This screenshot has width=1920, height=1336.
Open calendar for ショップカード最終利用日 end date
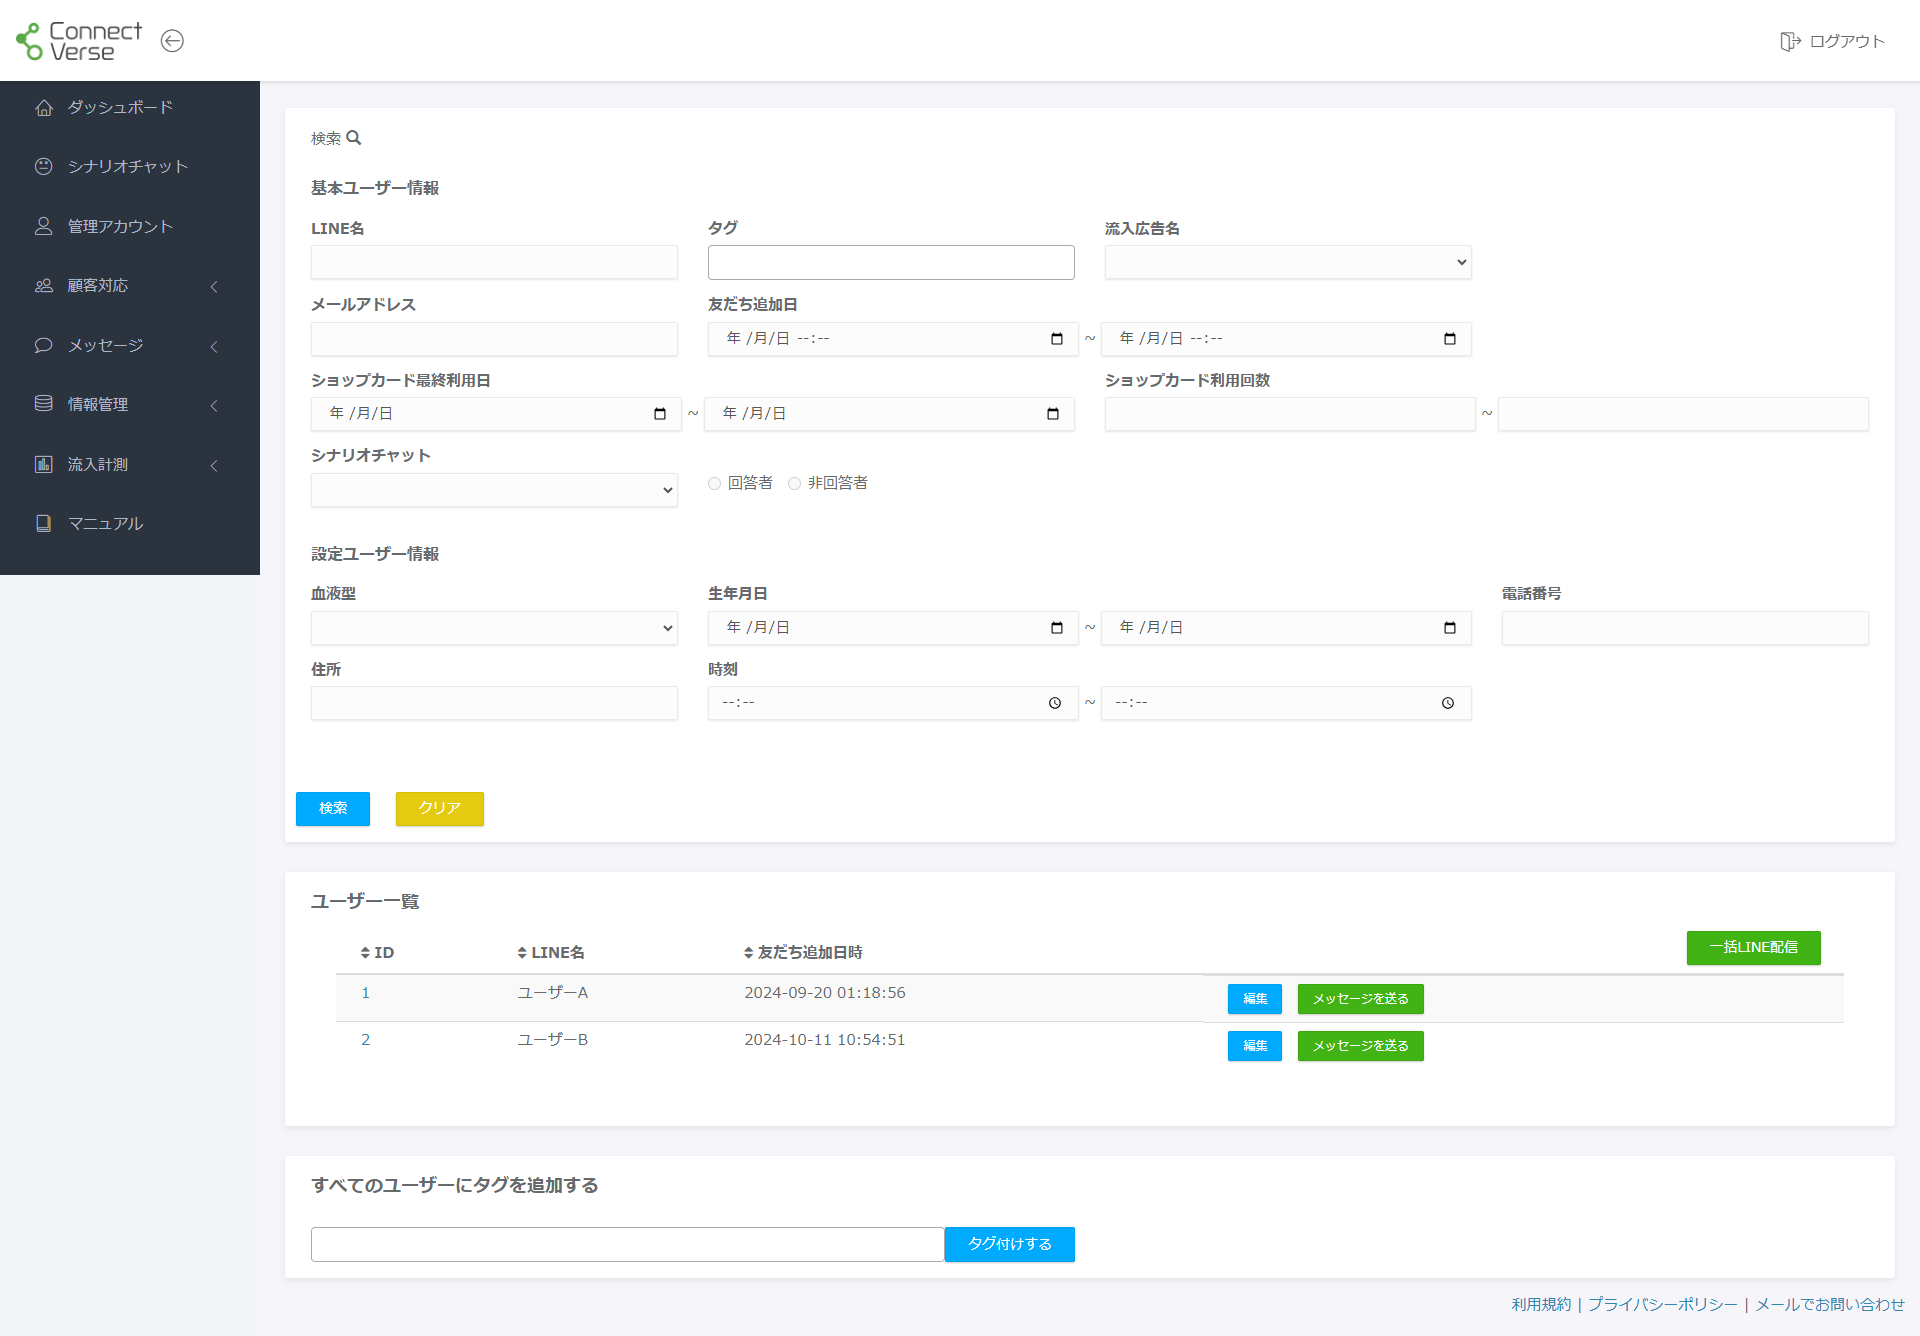(1053, 414)
